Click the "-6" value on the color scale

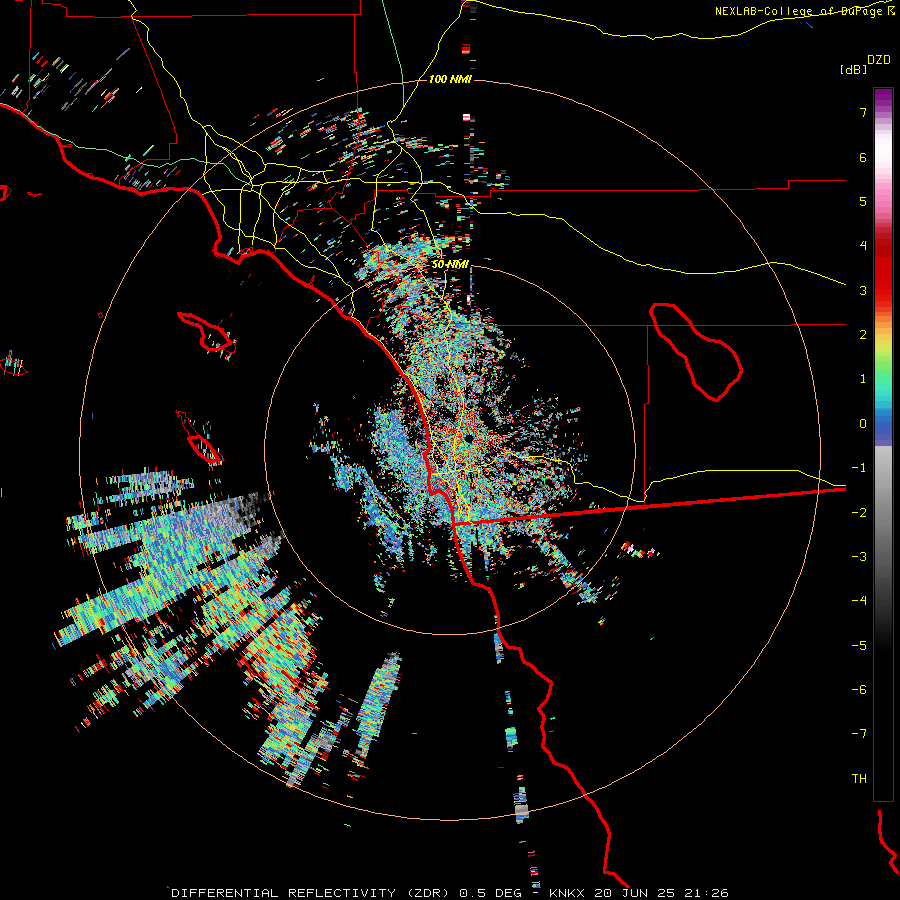coord(859,690)
